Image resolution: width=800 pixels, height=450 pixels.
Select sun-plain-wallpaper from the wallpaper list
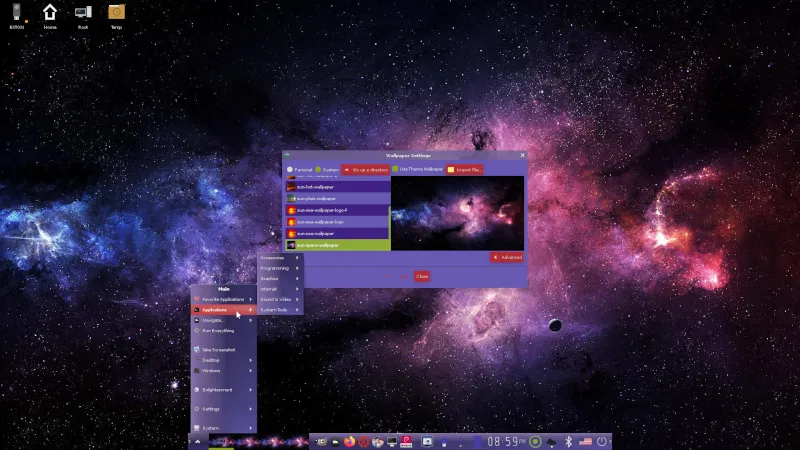pos(336,198)
